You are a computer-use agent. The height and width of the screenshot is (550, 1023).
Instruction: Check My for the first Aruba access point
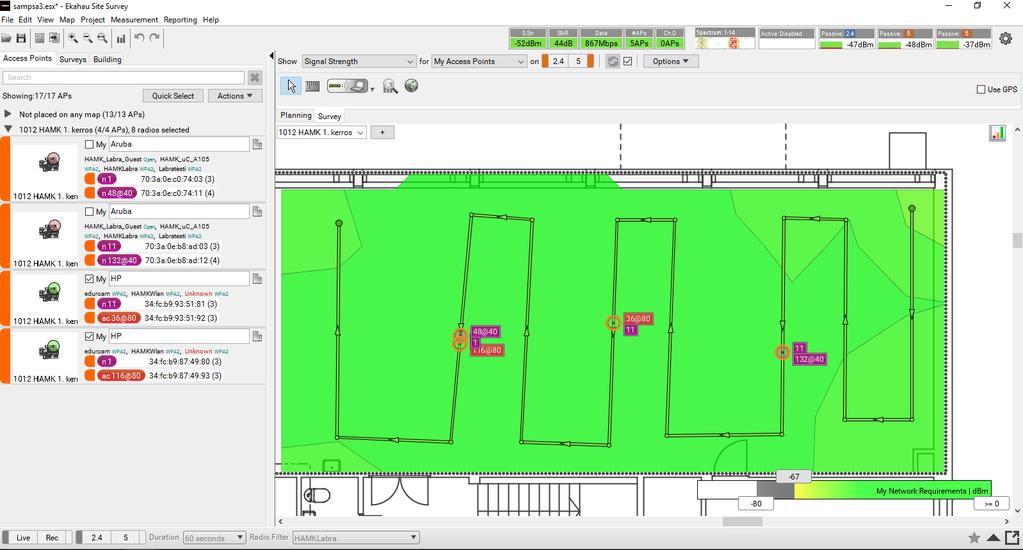tap(89, 144)
